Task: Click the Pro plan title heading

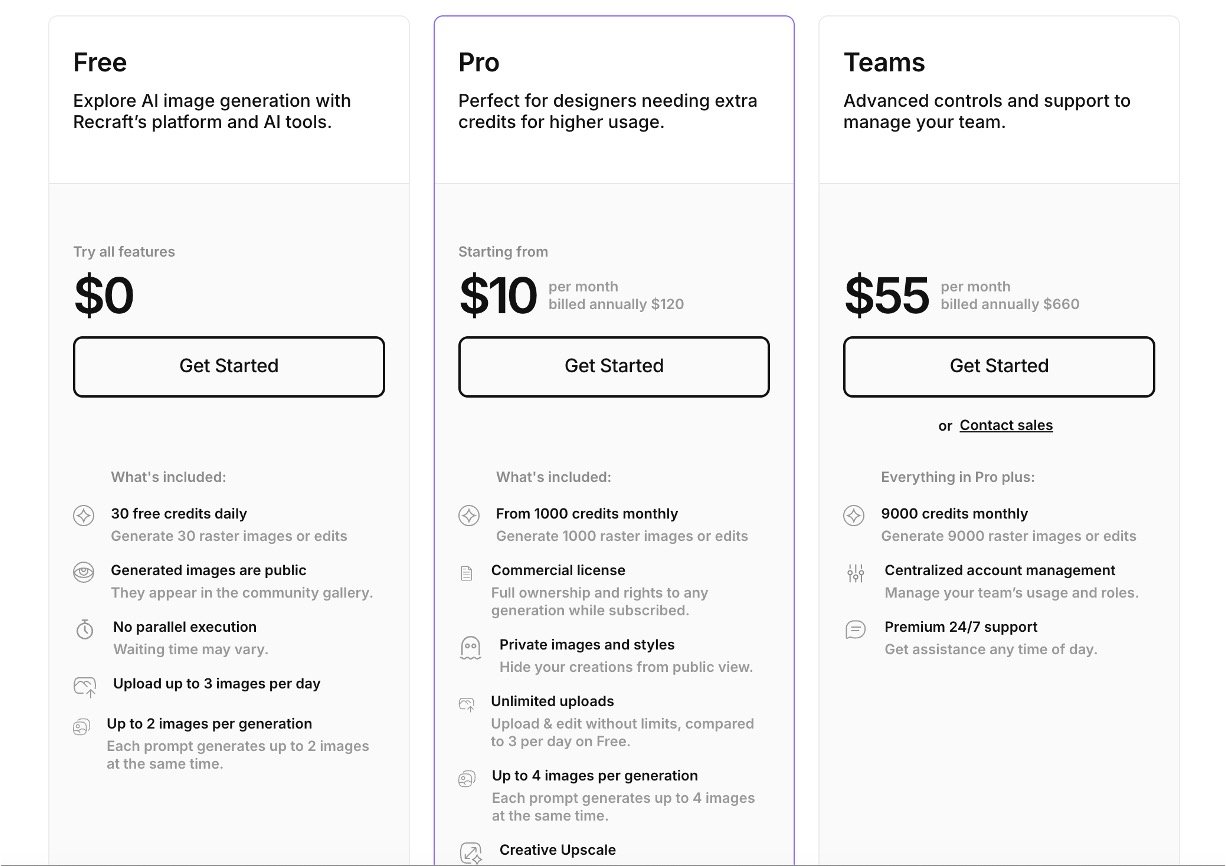Action: pos(479,62)
